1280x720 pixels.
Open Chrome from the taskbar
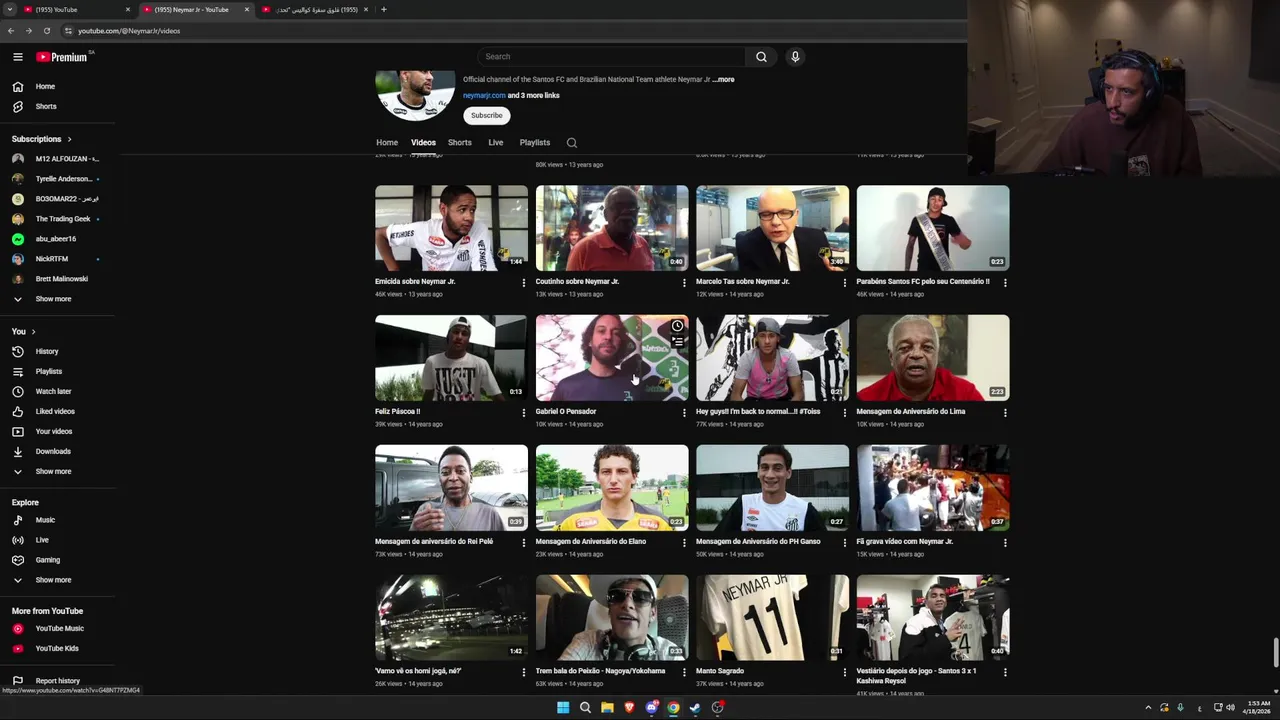point(673,708)
